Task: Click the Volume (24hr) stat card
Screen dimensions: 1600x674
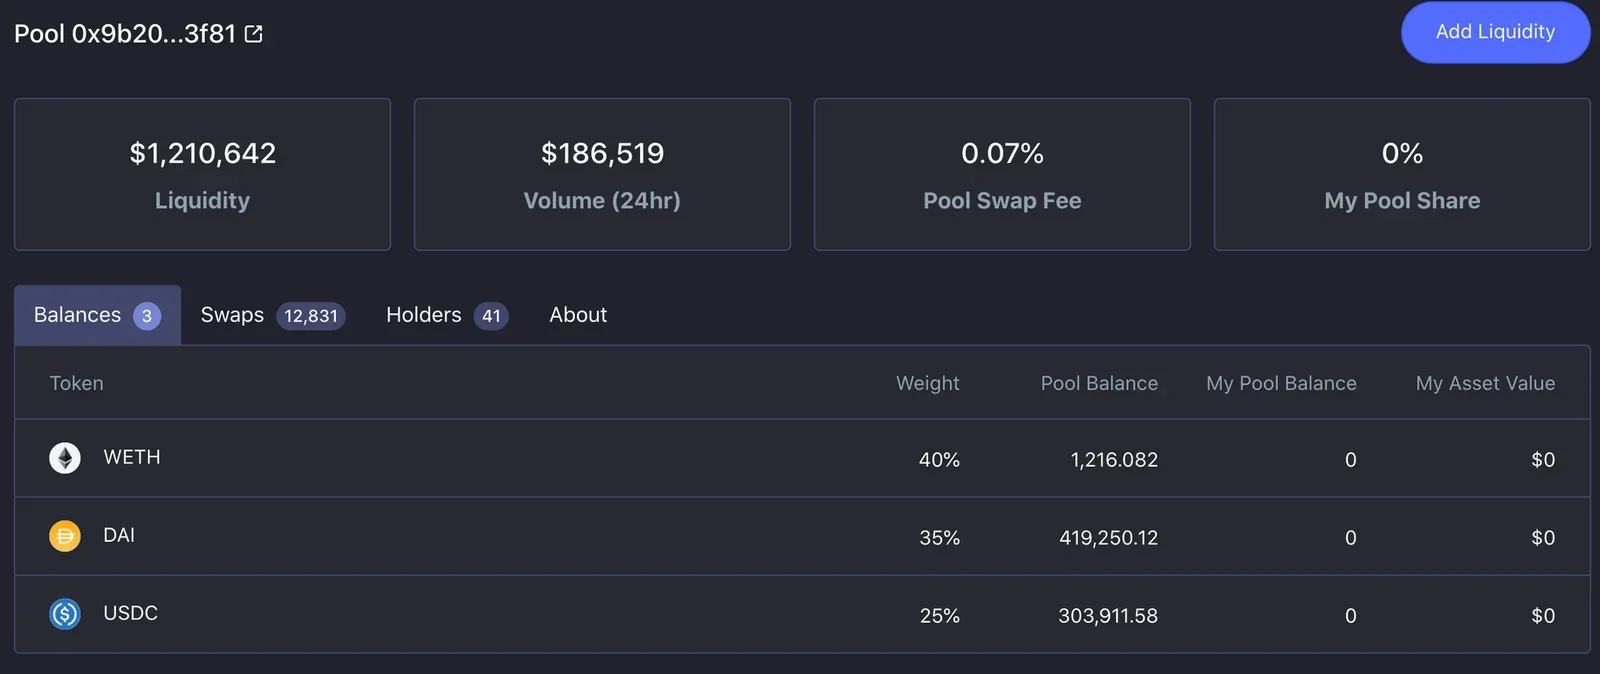Action: coord(602,174)
